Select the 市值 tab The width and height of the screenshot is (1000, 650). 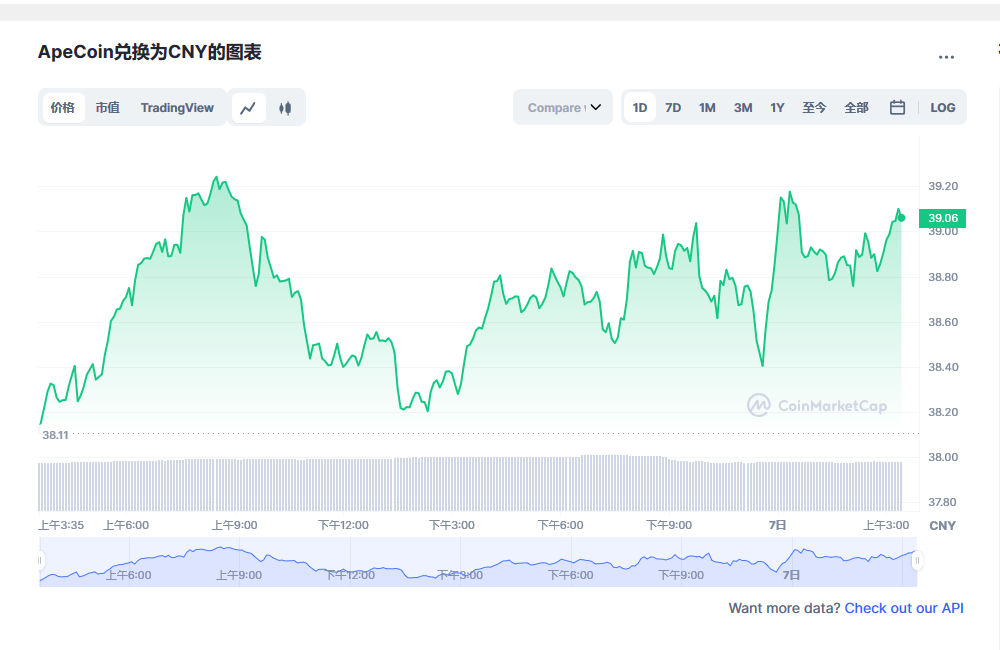[108, 108]
